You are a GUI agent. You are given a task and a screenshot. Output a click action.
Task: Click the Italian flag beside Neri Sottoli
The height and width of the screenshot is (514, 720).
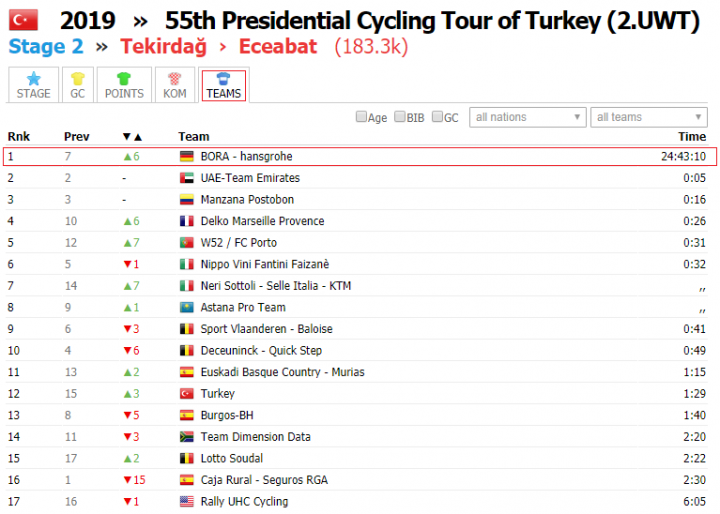coord(186,286)
